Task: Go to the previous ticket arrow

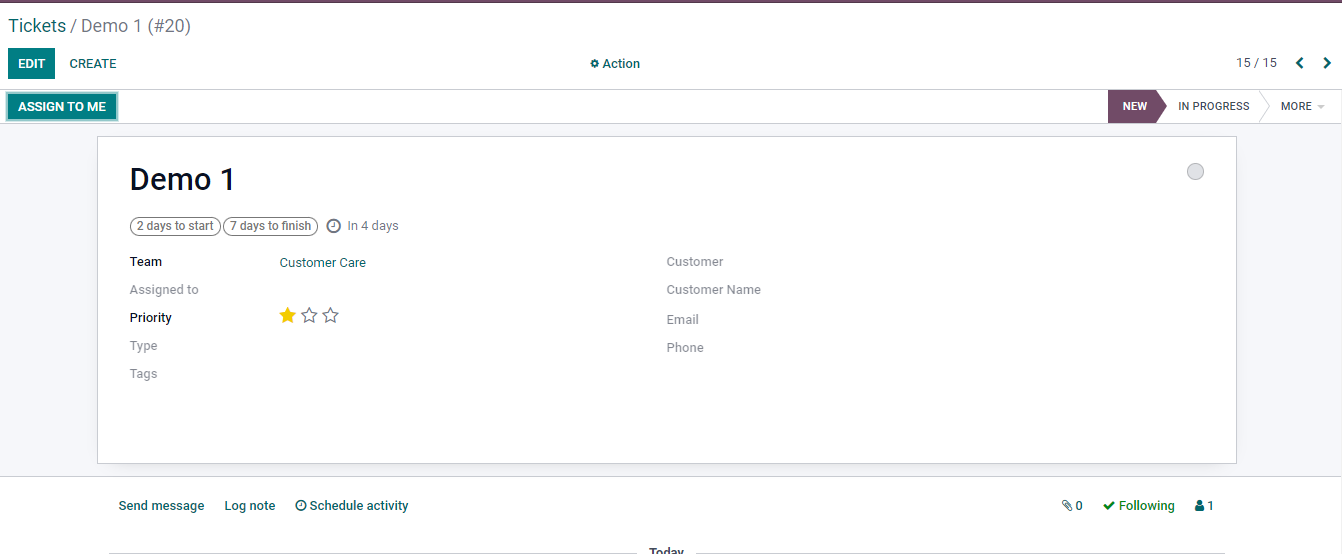Action: pos(1300,63)
